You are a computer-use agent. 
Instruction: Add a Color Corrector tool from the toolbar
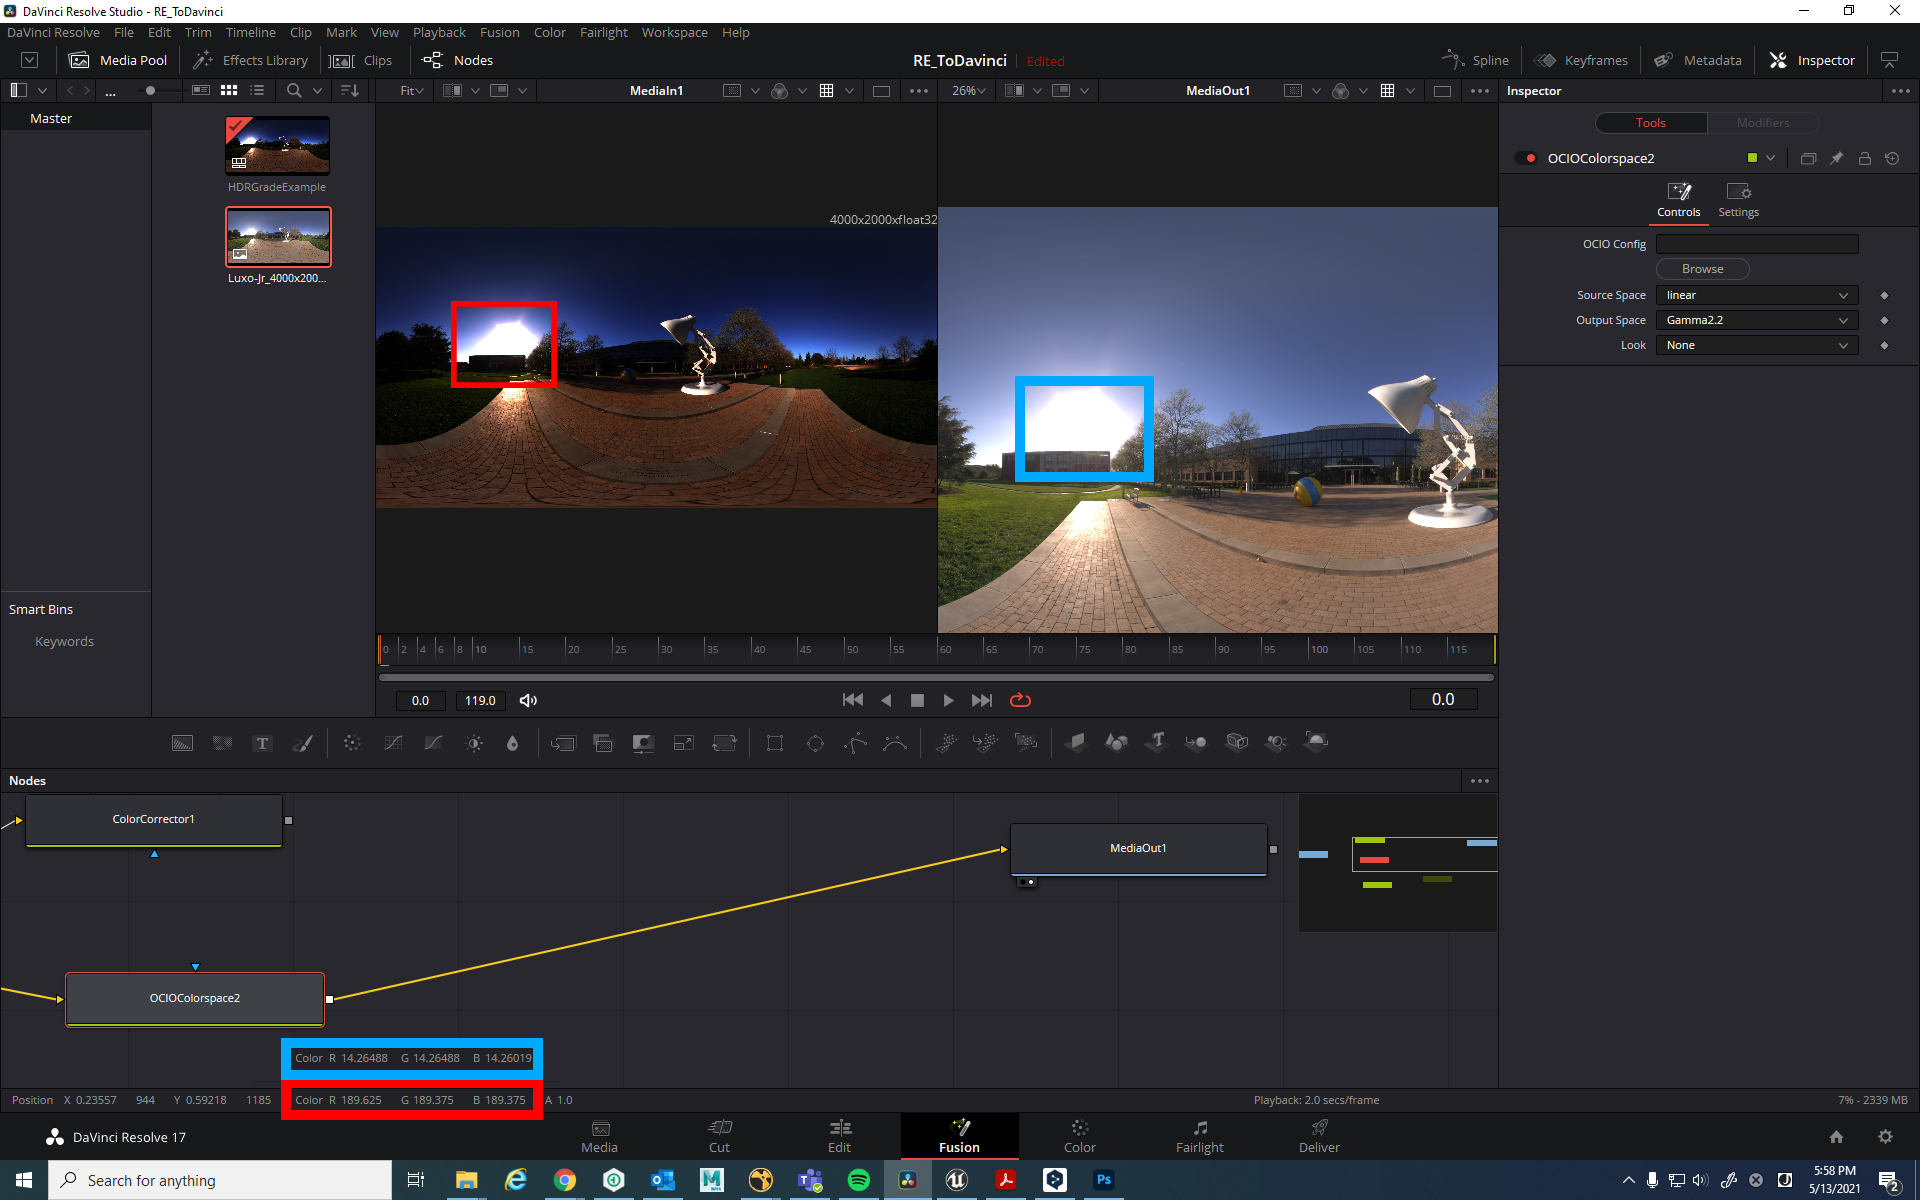point(352,743)
